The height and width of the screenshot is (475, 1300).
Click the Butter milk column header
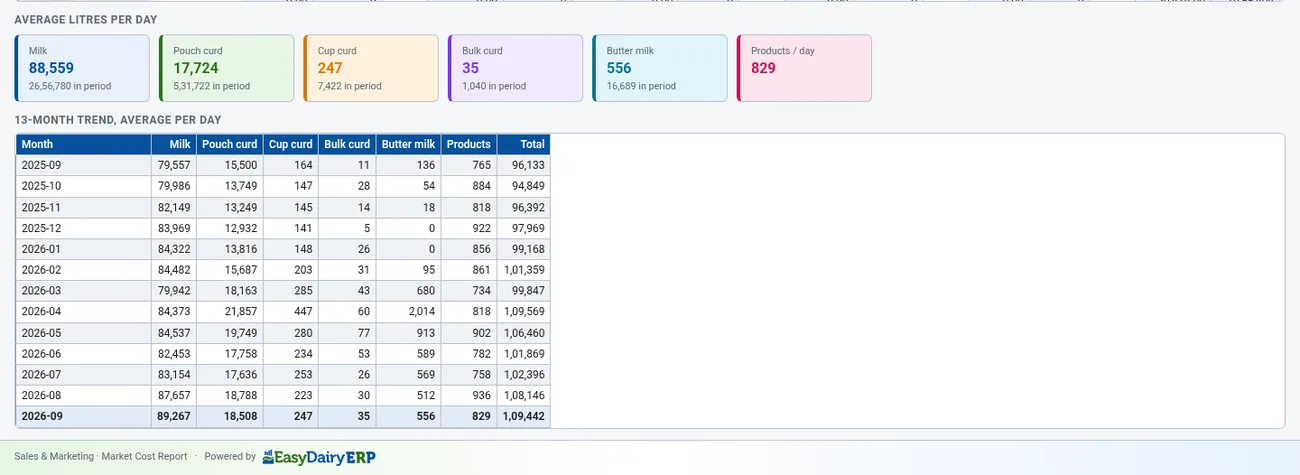coord(409,144)
